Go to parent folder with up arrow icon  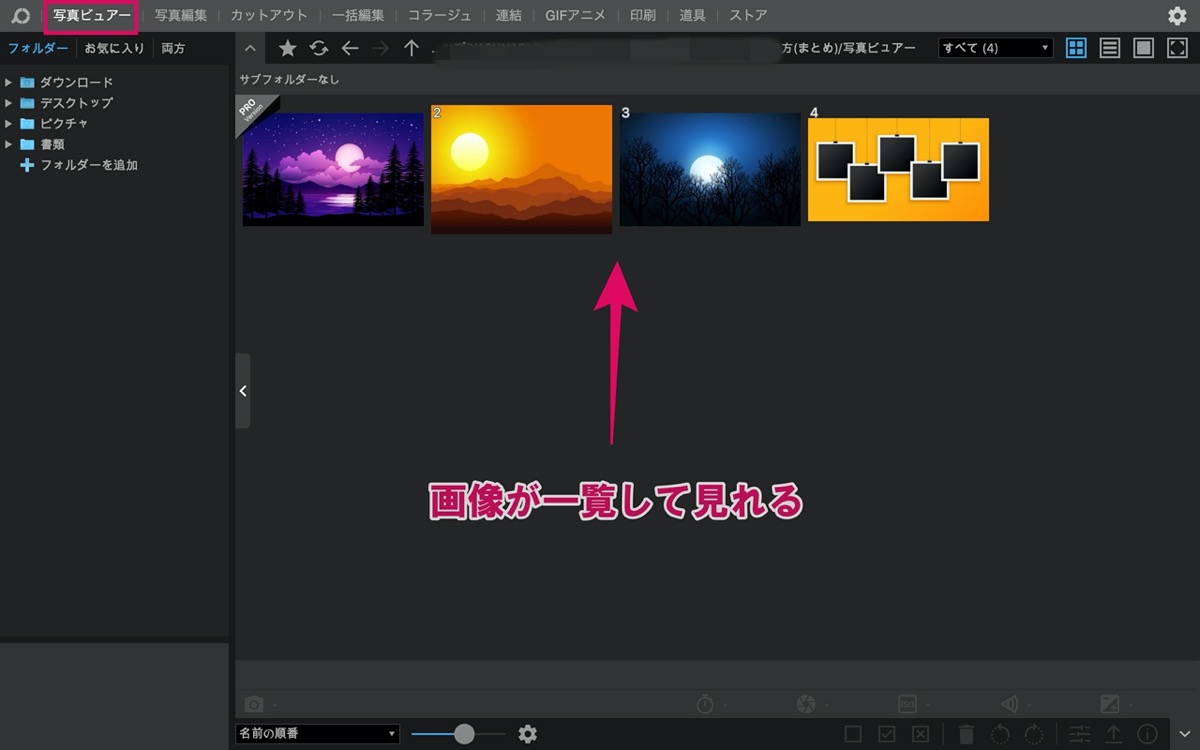(x=411, y=48)
